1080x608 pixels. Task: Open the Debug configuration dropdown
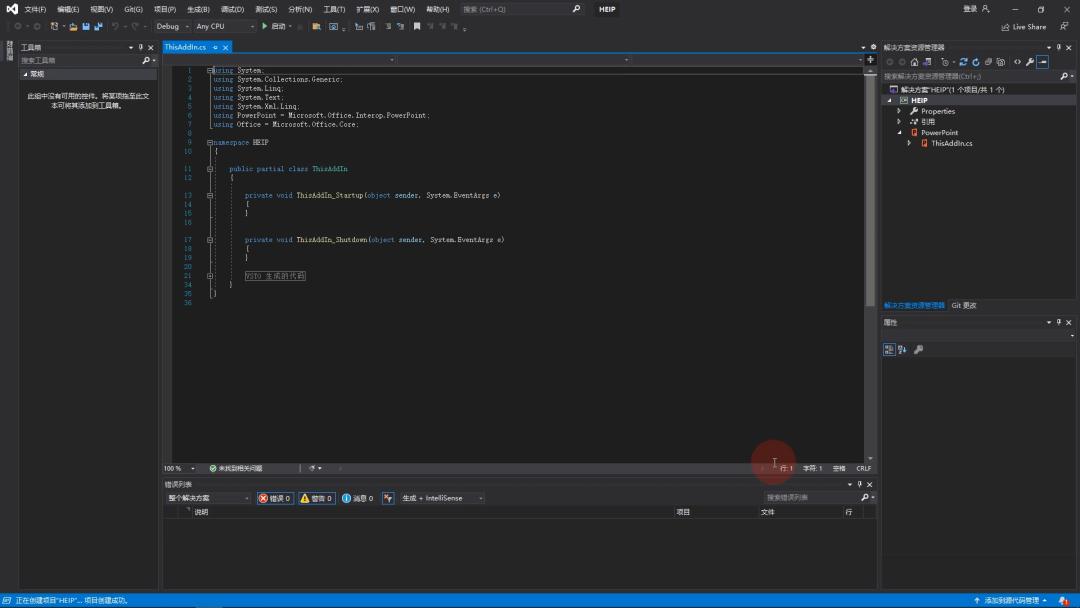pyautogui.click(x=171, y=26)
